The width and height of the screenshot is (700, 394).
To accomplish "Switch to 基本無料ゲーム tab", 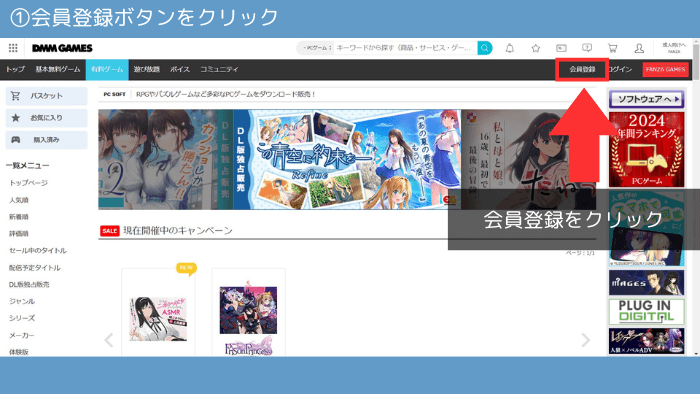I will (x=58, y=69).
